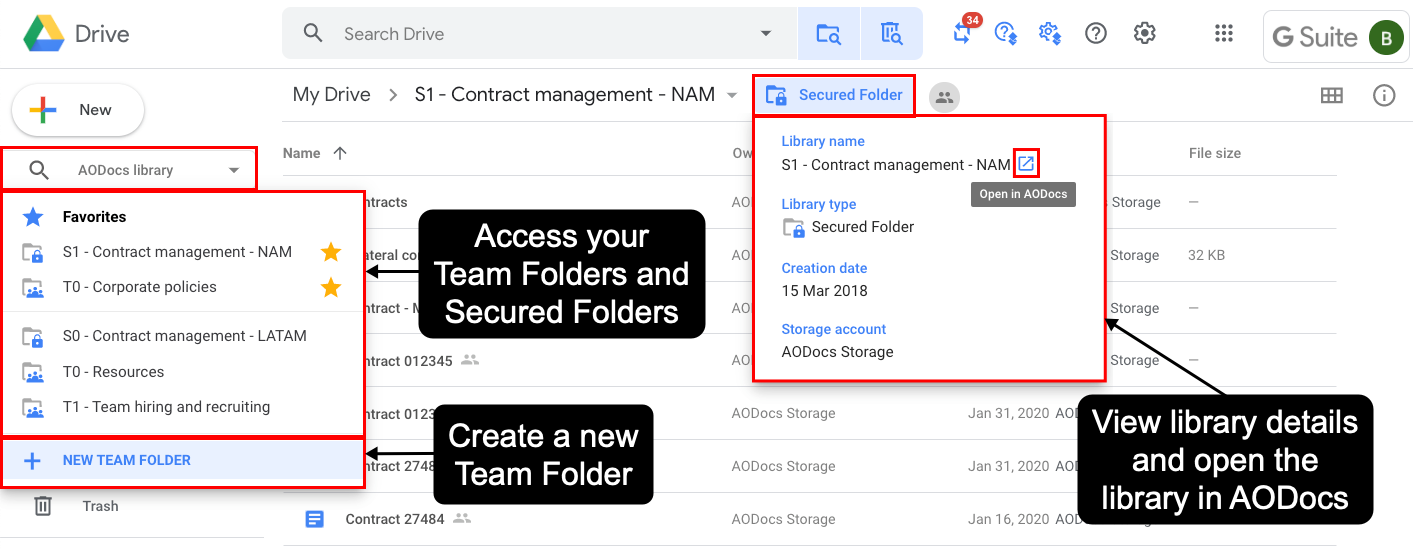Screen dimensions: 1413x549
Task: Select S0 - Contract management - LATAM library
Action: click(x=184, y=336)
